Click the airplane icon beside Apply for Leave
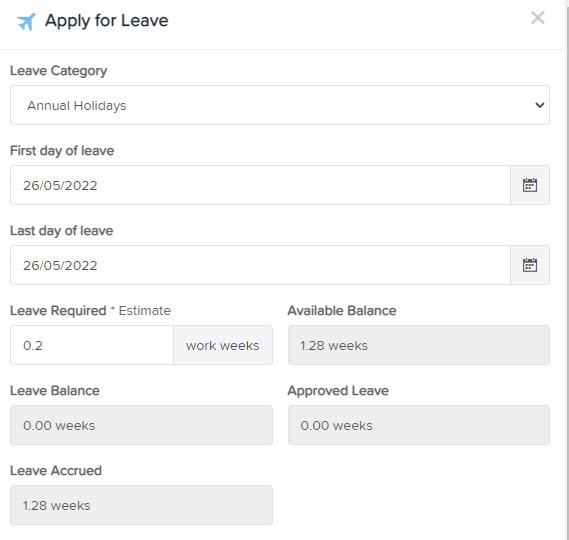Screen dimensions: 569x540 coord(26,22)
